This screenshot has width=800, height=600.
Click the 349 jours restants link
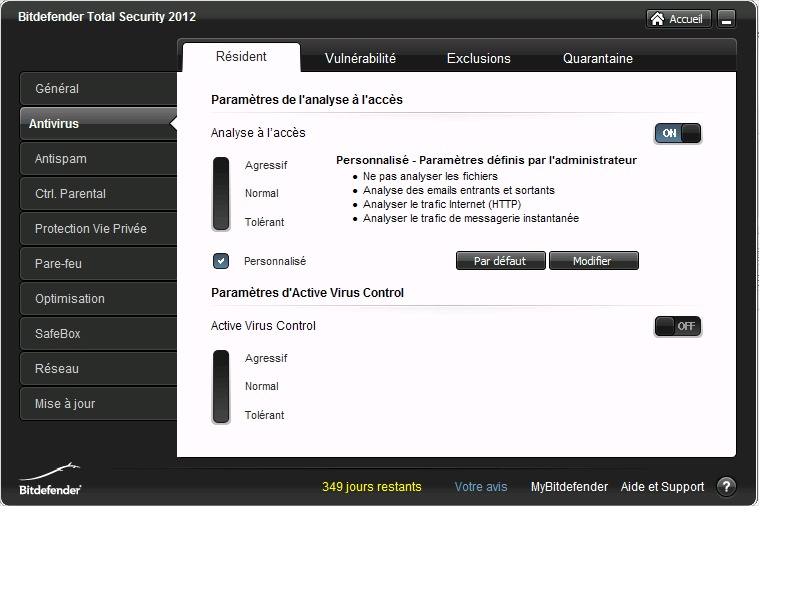(371, 487)
